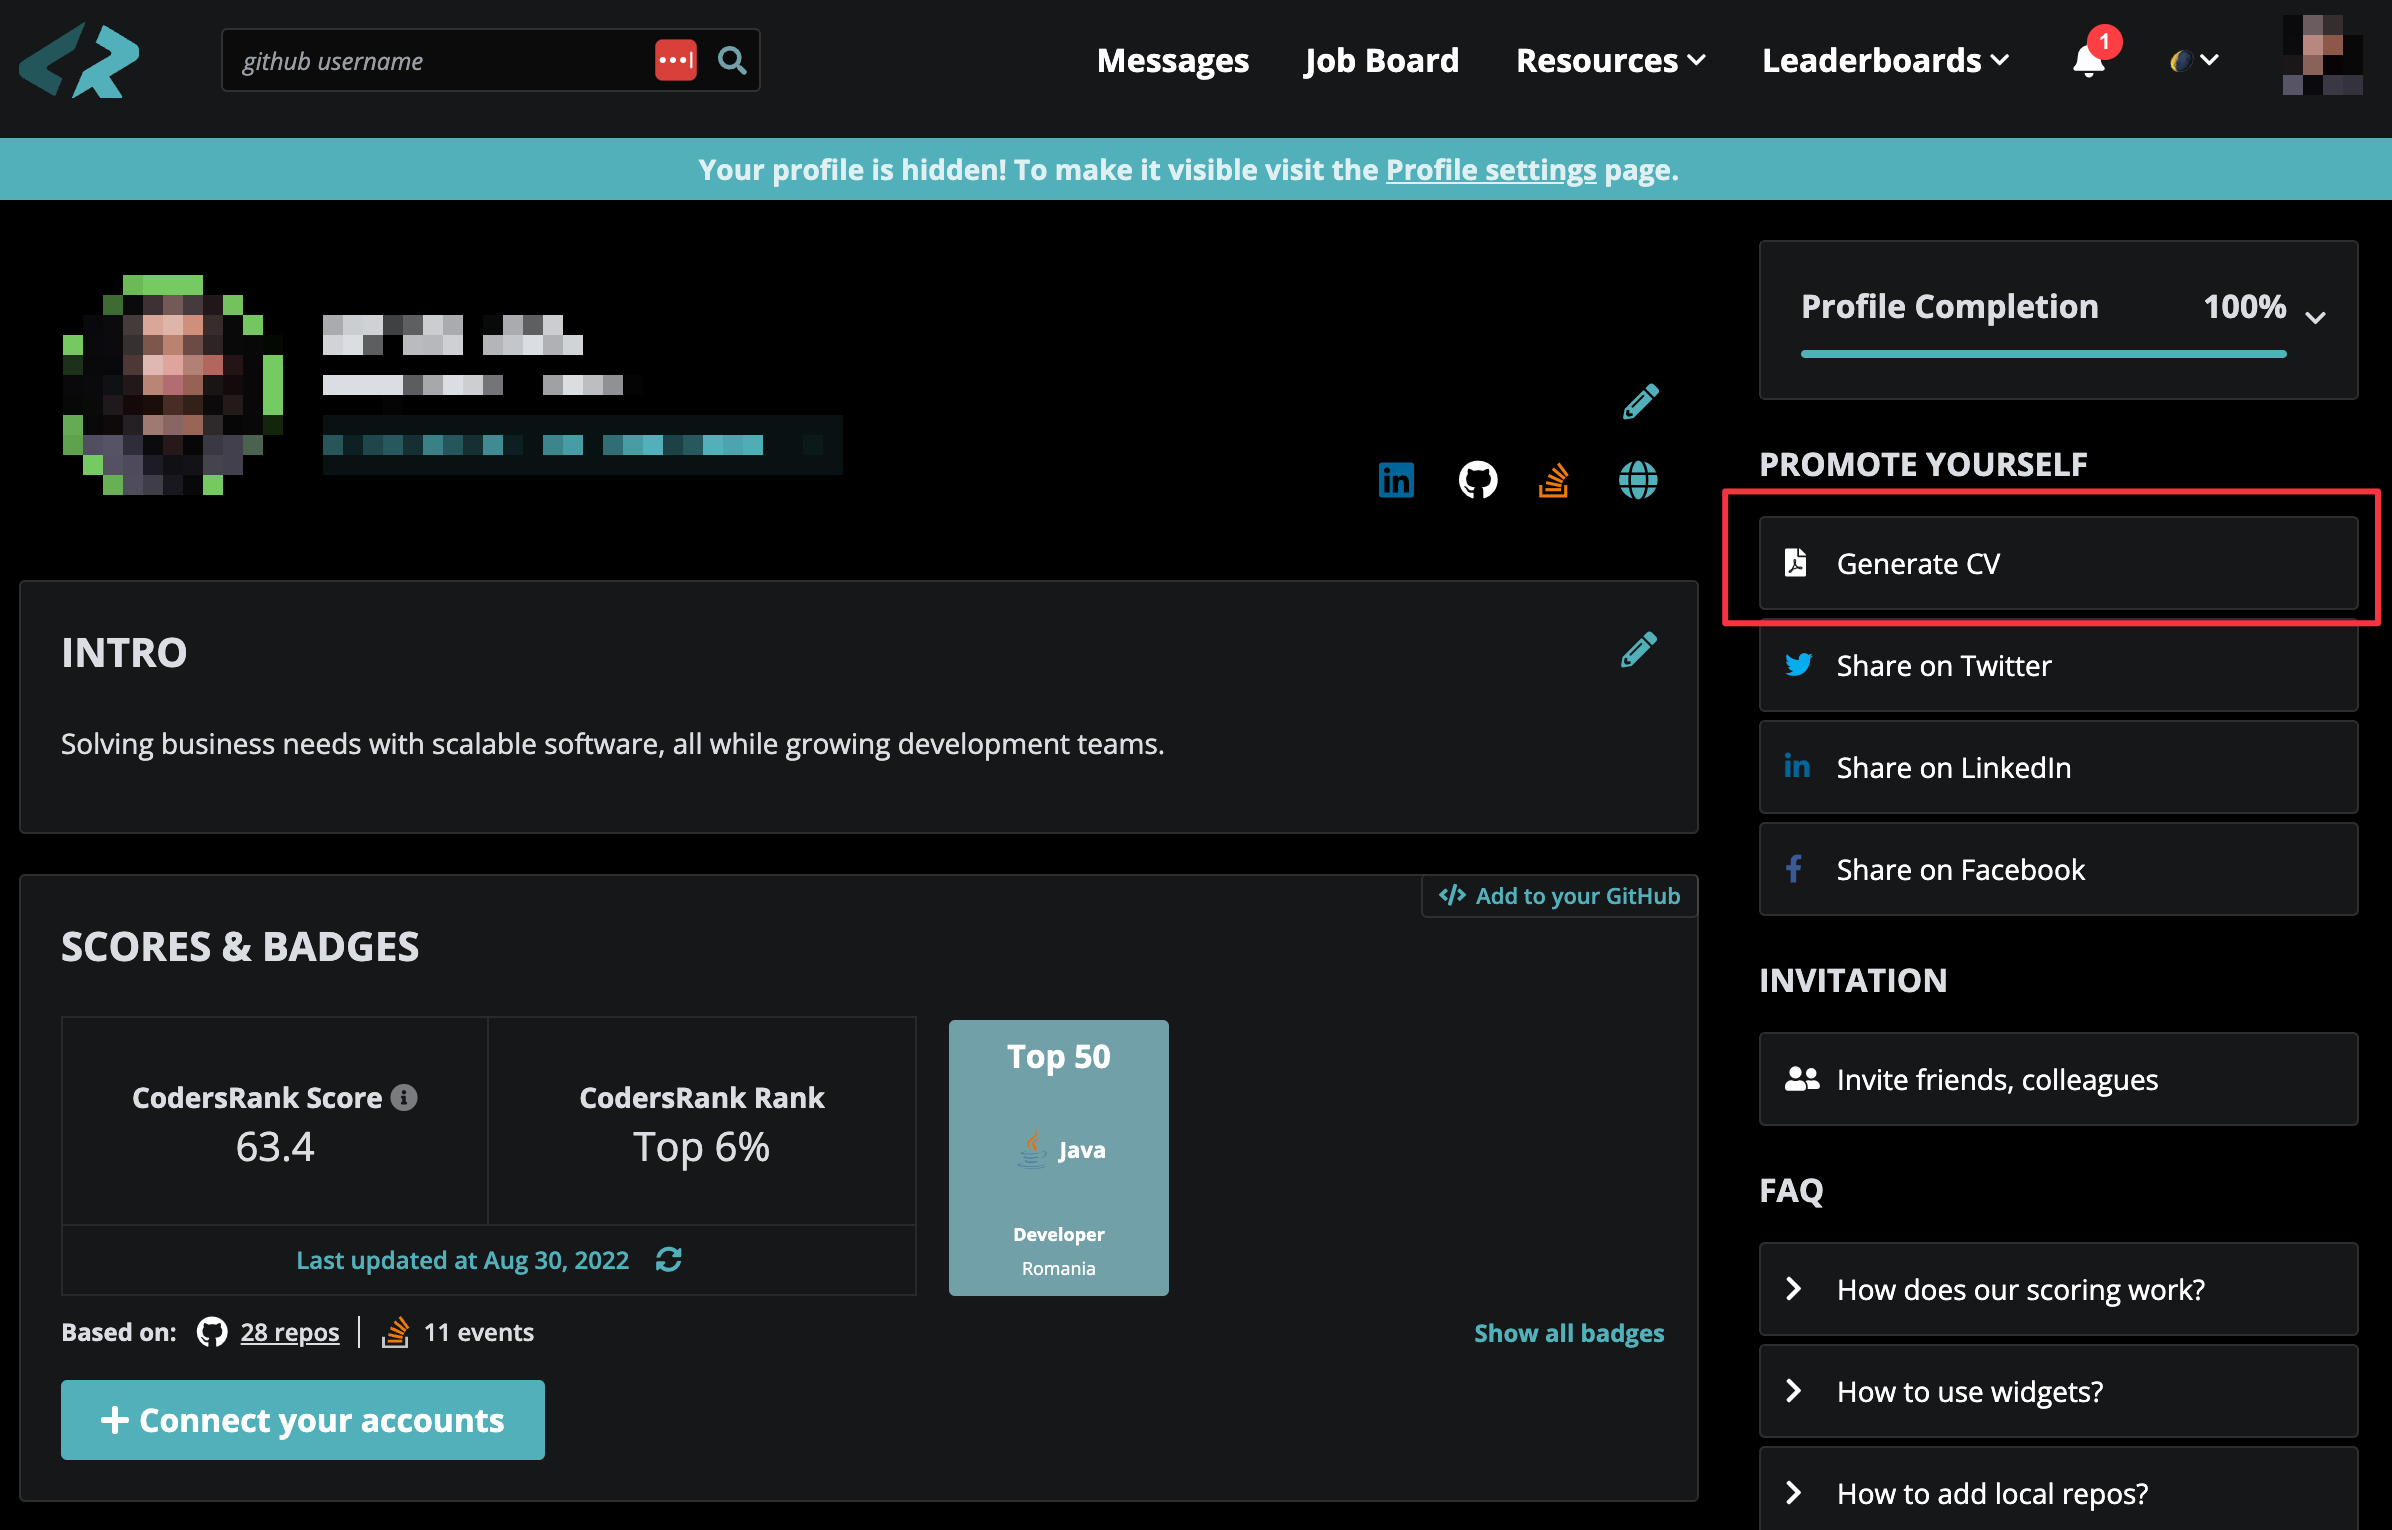2392x1530 pixels.
Task: Open the LinkedIn profile icon
Action: (x=1396, y=480)
